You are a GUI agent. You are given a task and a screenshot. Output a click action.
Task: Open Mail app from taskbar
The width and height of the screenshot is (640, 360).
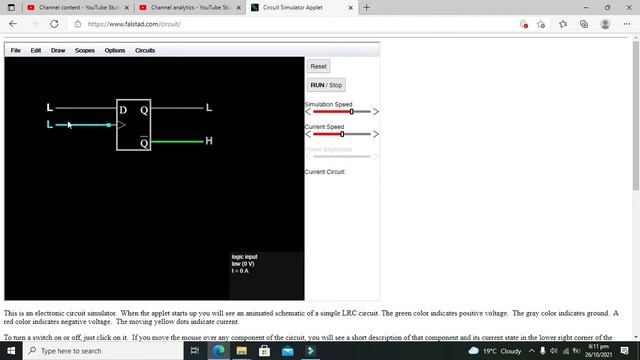287,351
